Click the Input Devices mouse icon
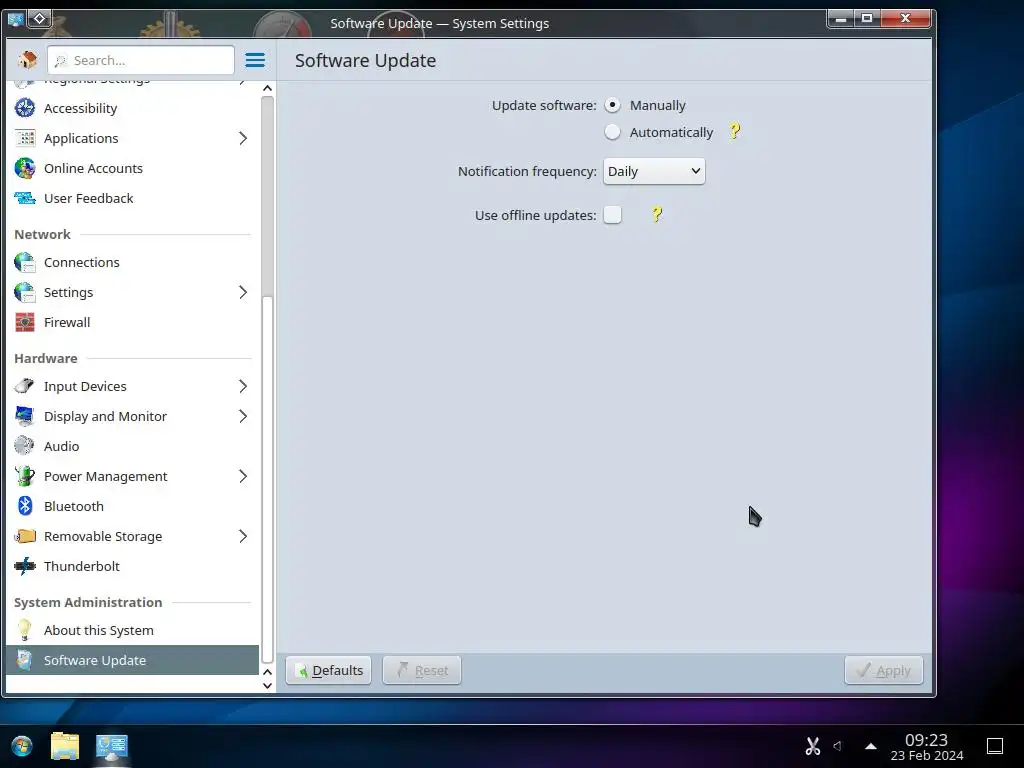The width and height of the screenshot is (1024, 768). (x=25, y=387)
